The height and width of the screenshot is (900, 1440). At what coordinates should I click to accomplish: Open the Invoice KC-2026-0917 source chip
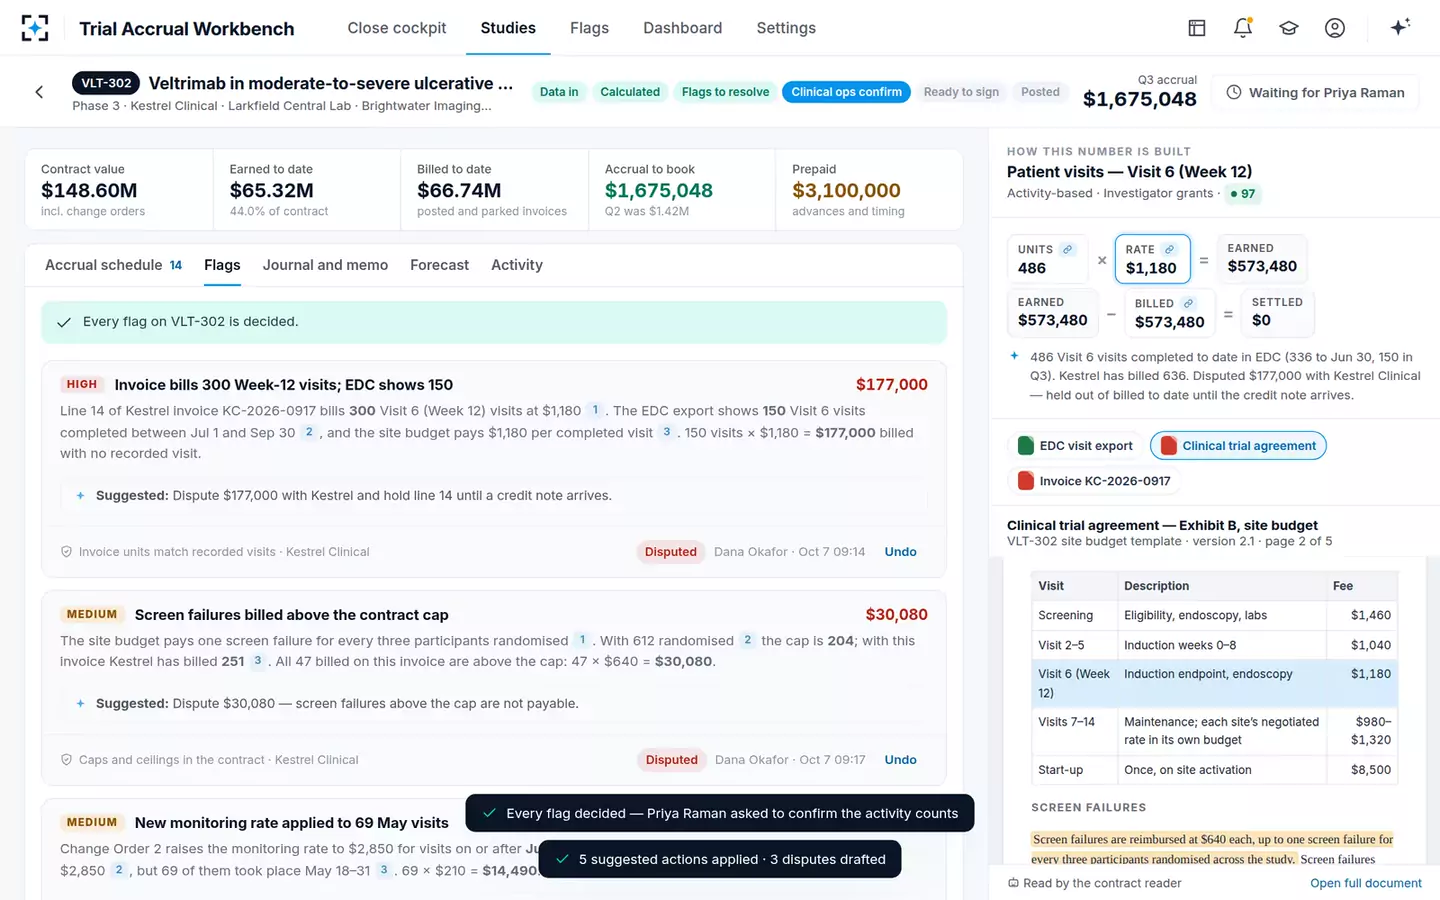coord(1094,481)
